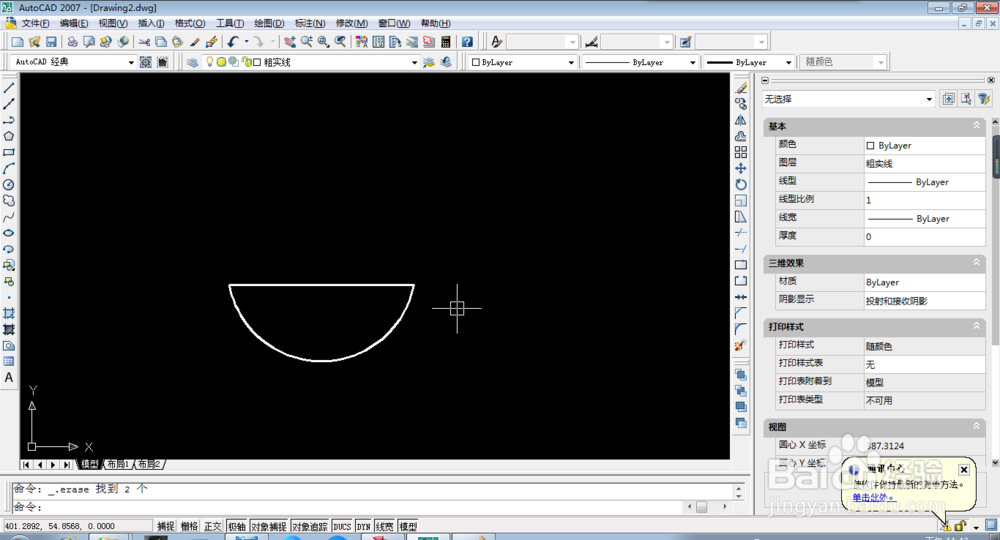Toggle 极轴 polar tracking in status bar
Image resolution: width=1000 pixels, height=540 pixels.
[x=237, y=527]
